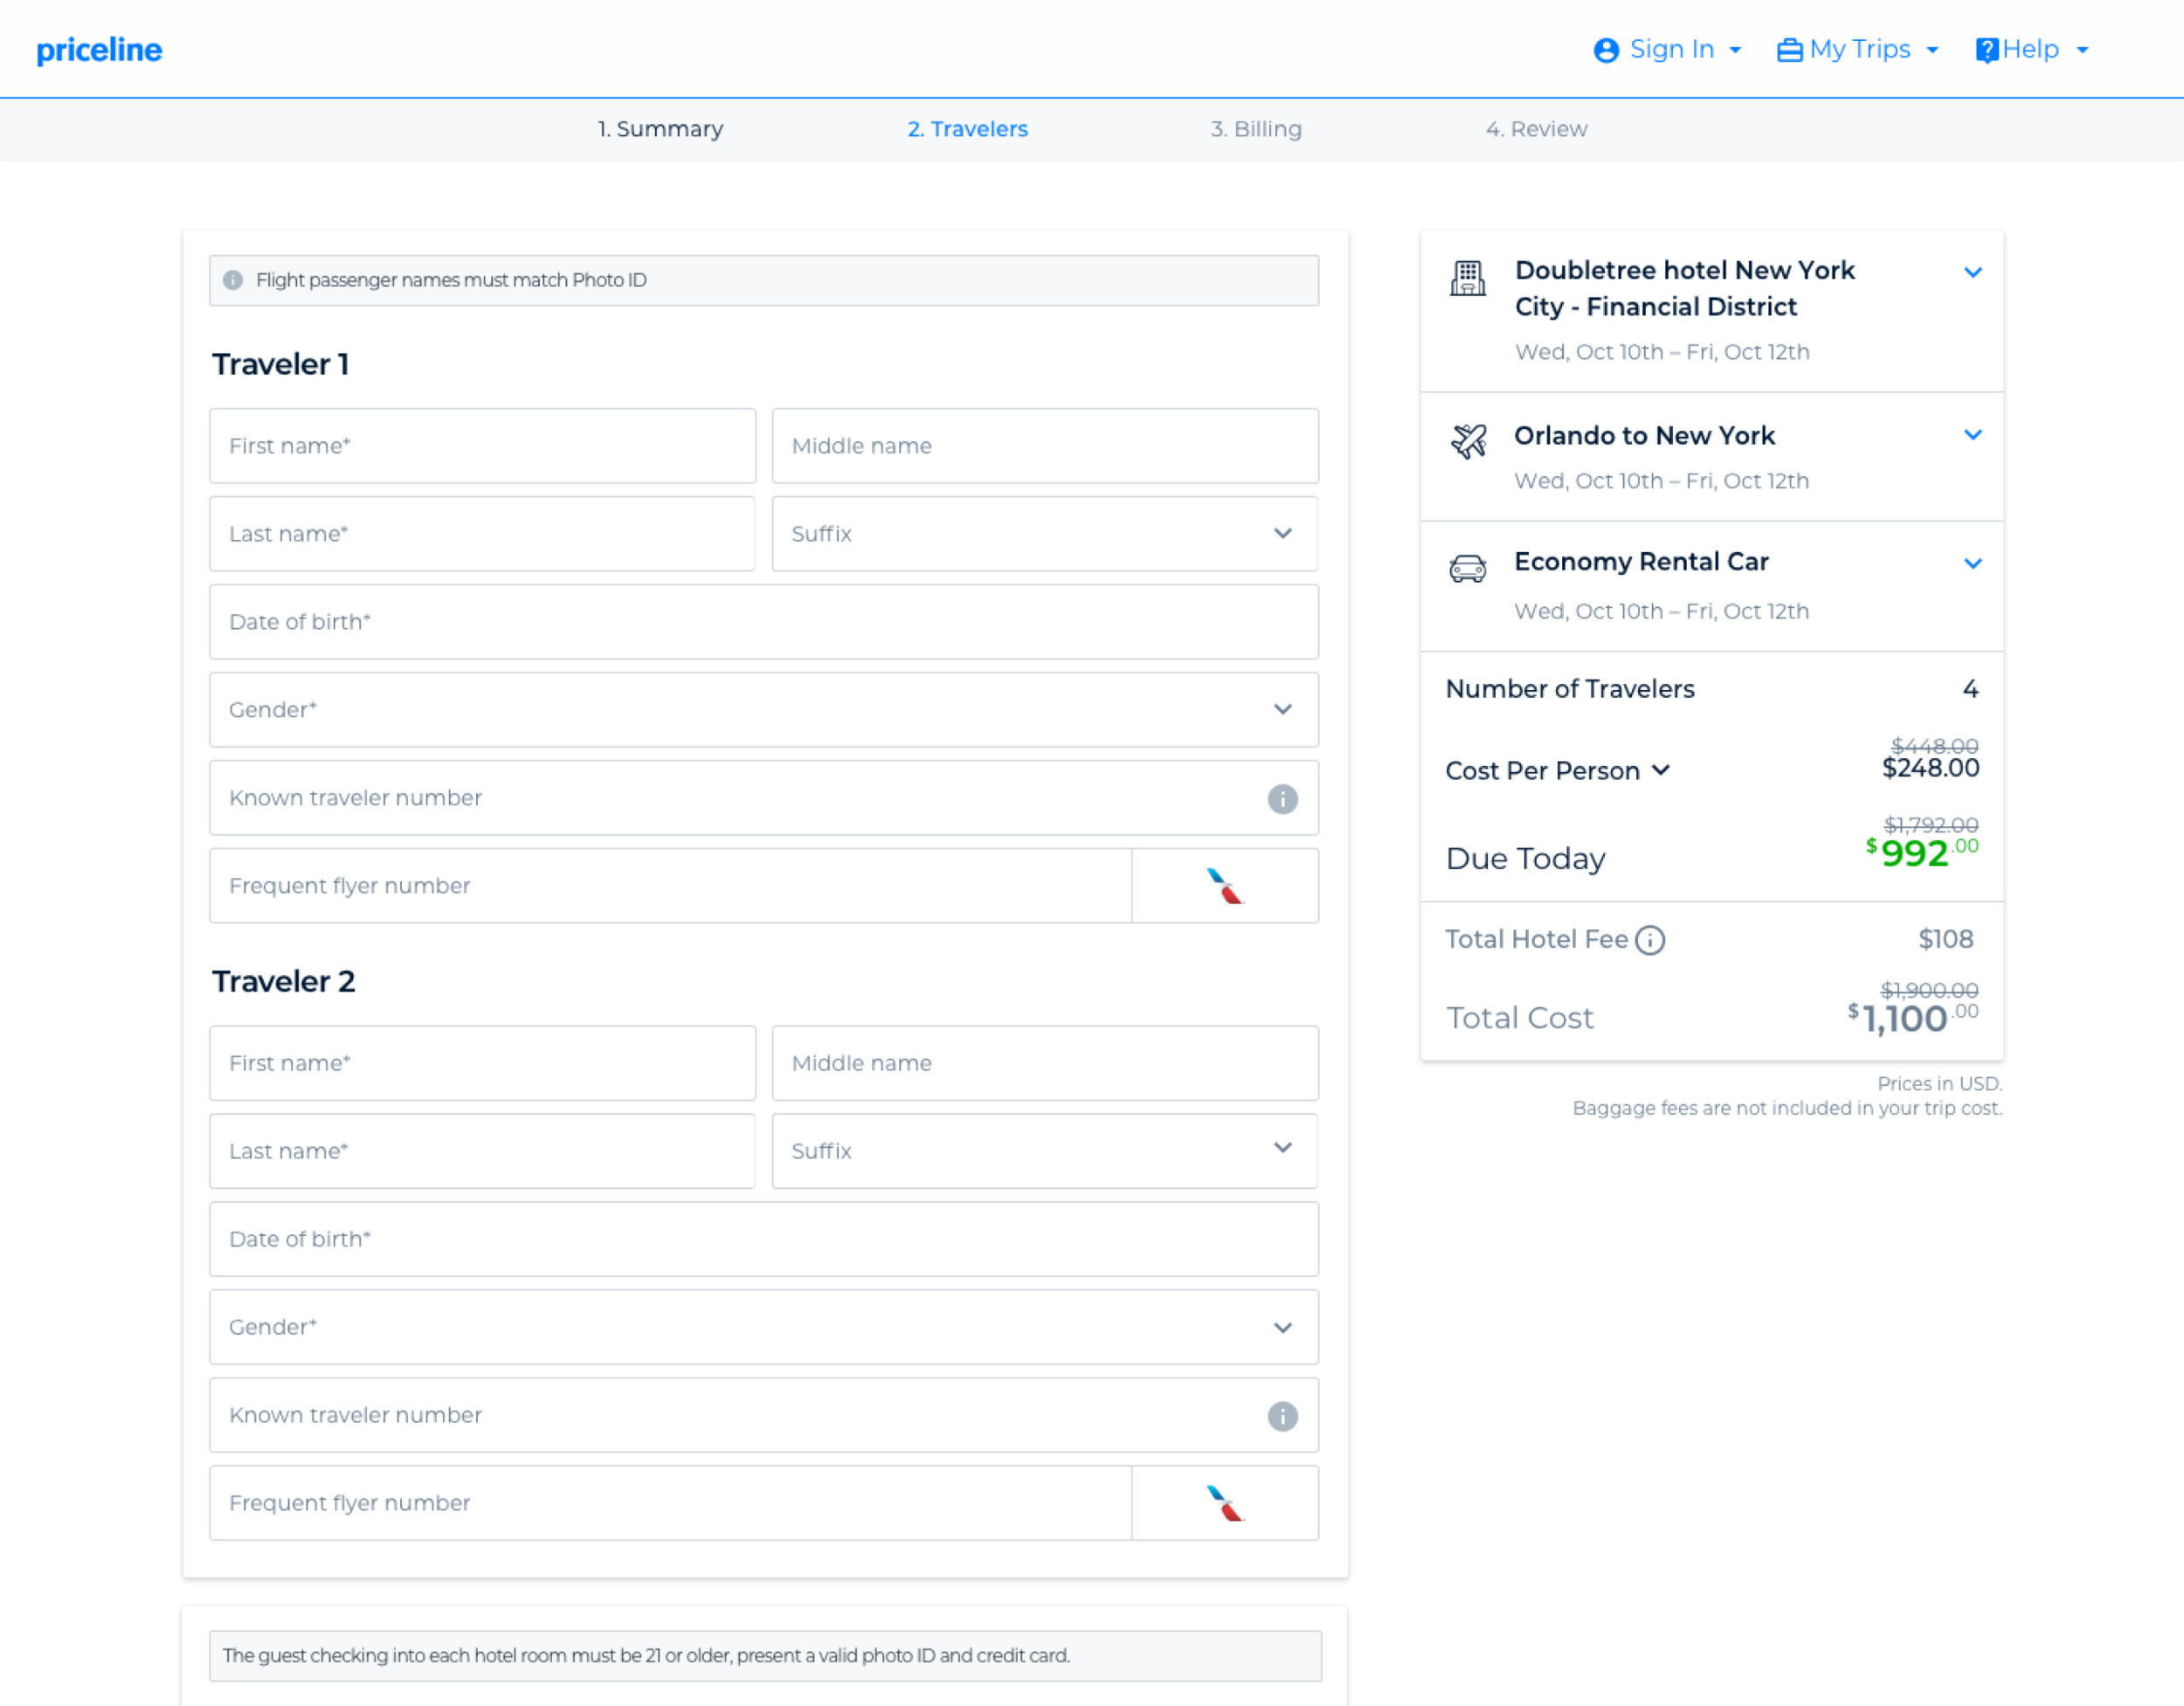This screenshot has height=1706, width=2184.
Task: Click the priceline logo
Action: [99, 50]
